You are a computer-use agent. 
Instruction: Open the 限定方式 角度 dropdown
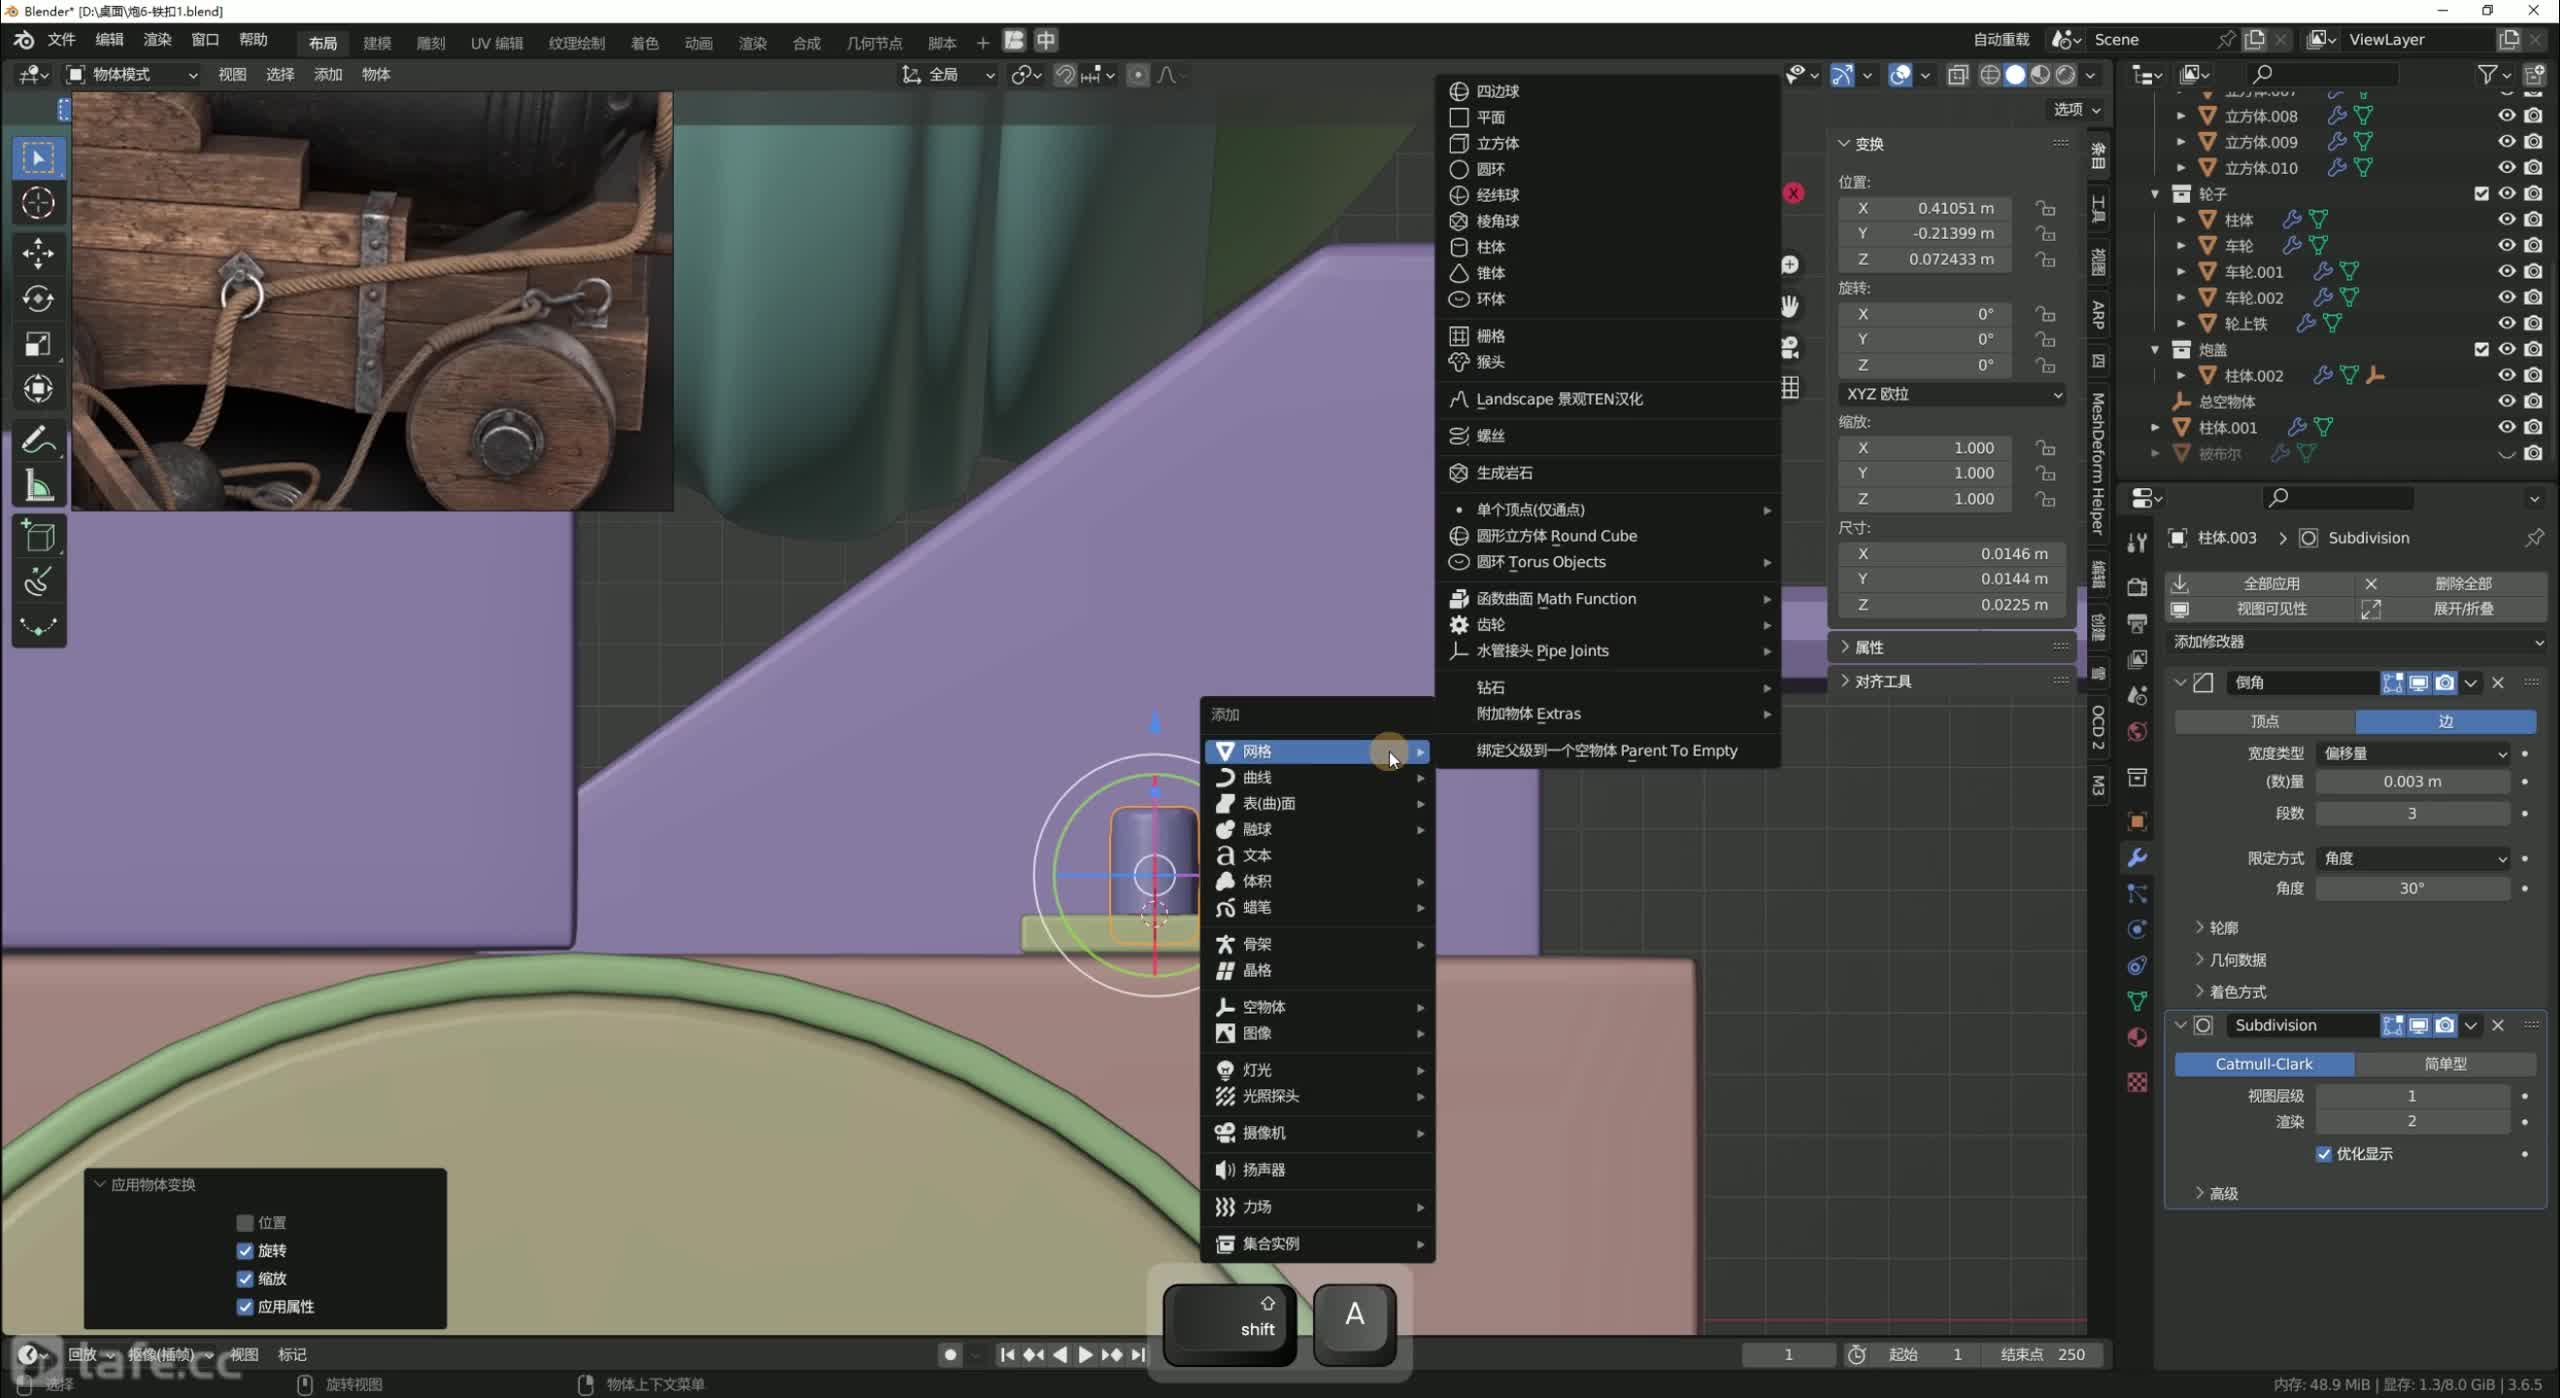click(x=2413, y=859)
